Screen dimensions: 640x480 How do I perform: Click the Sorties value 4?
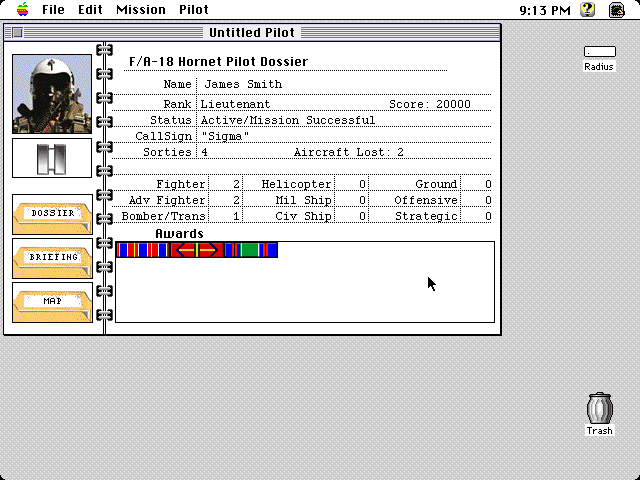[204, 152]
